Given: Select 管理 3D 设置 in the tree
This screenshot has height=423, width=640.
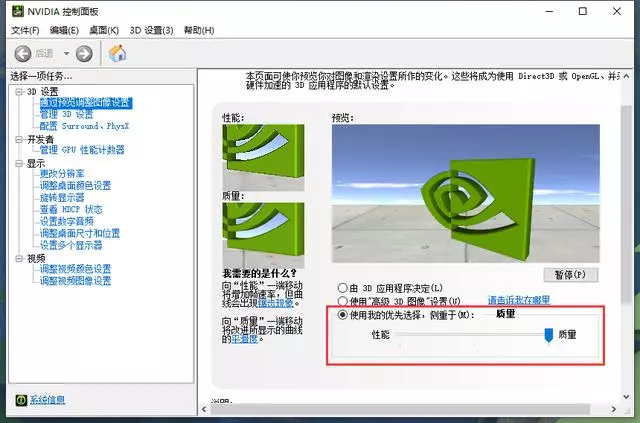Looking at the screenshot, I should 66,114.
